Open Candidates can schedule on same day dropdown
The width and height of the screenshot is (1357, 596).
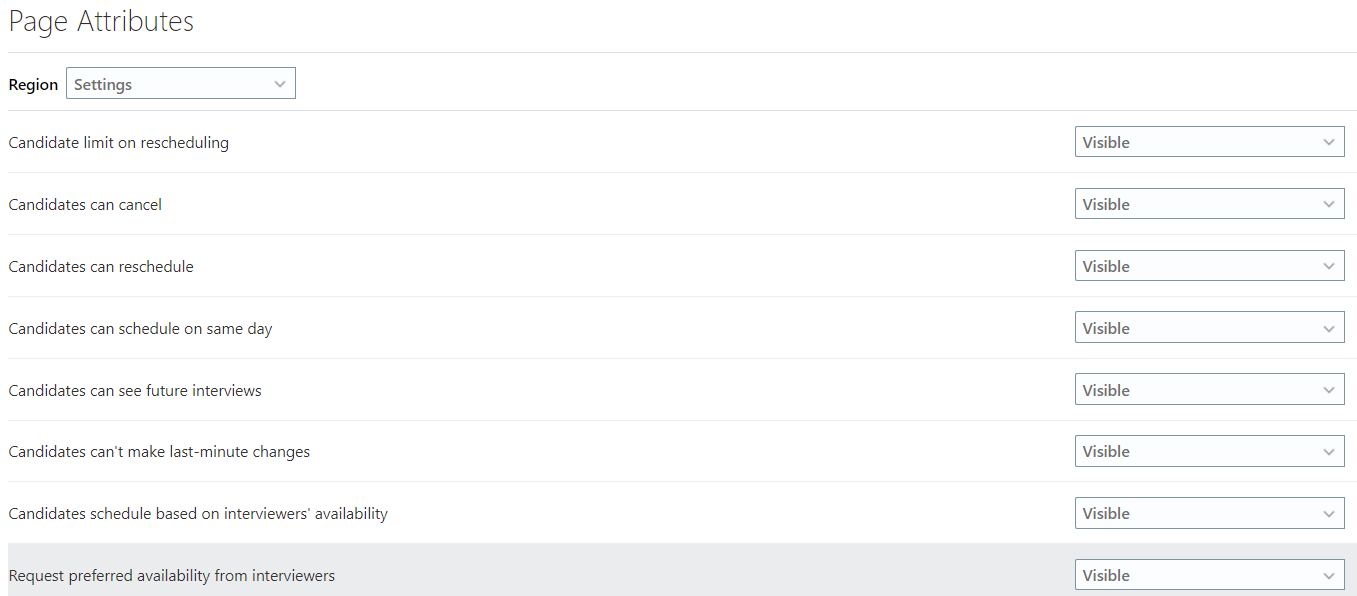click(x=1209, y=328)
